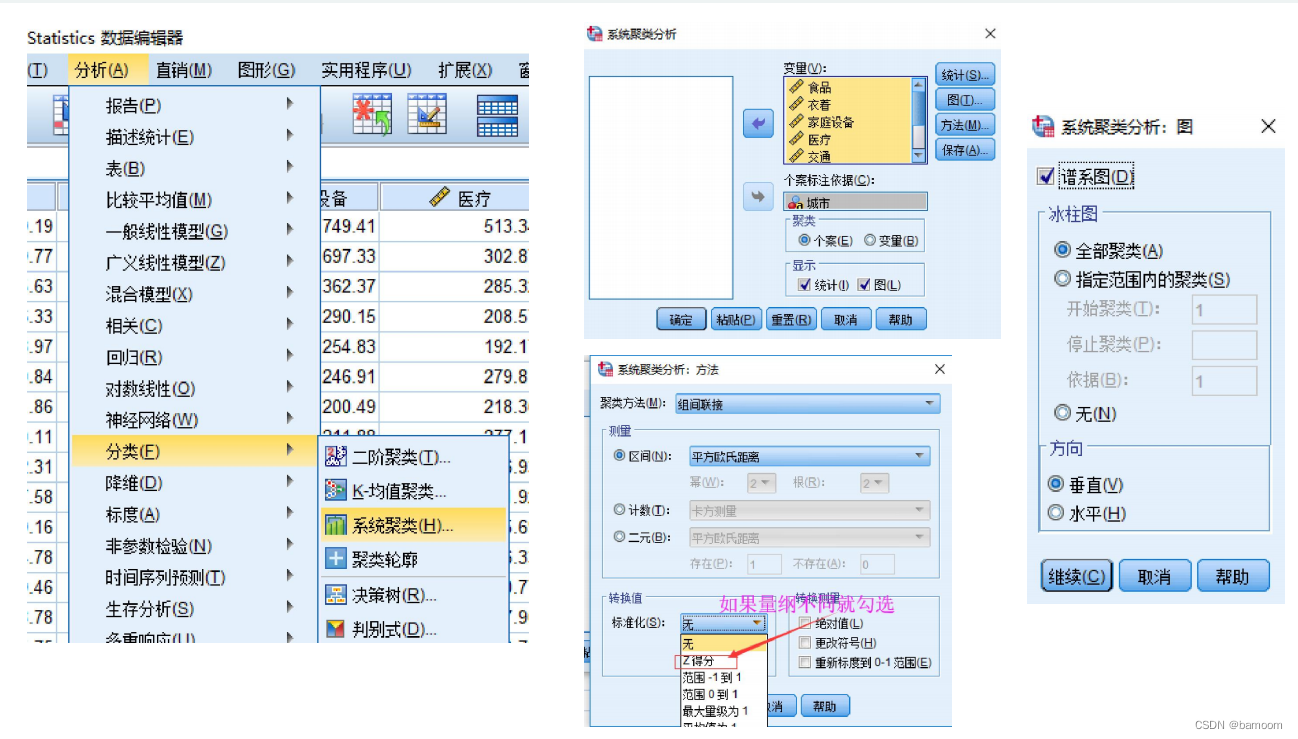The width and height of the screenshot is (1298, 739).
Task: Click 粘贴(P) button
Action: click(x=735, y=320)
